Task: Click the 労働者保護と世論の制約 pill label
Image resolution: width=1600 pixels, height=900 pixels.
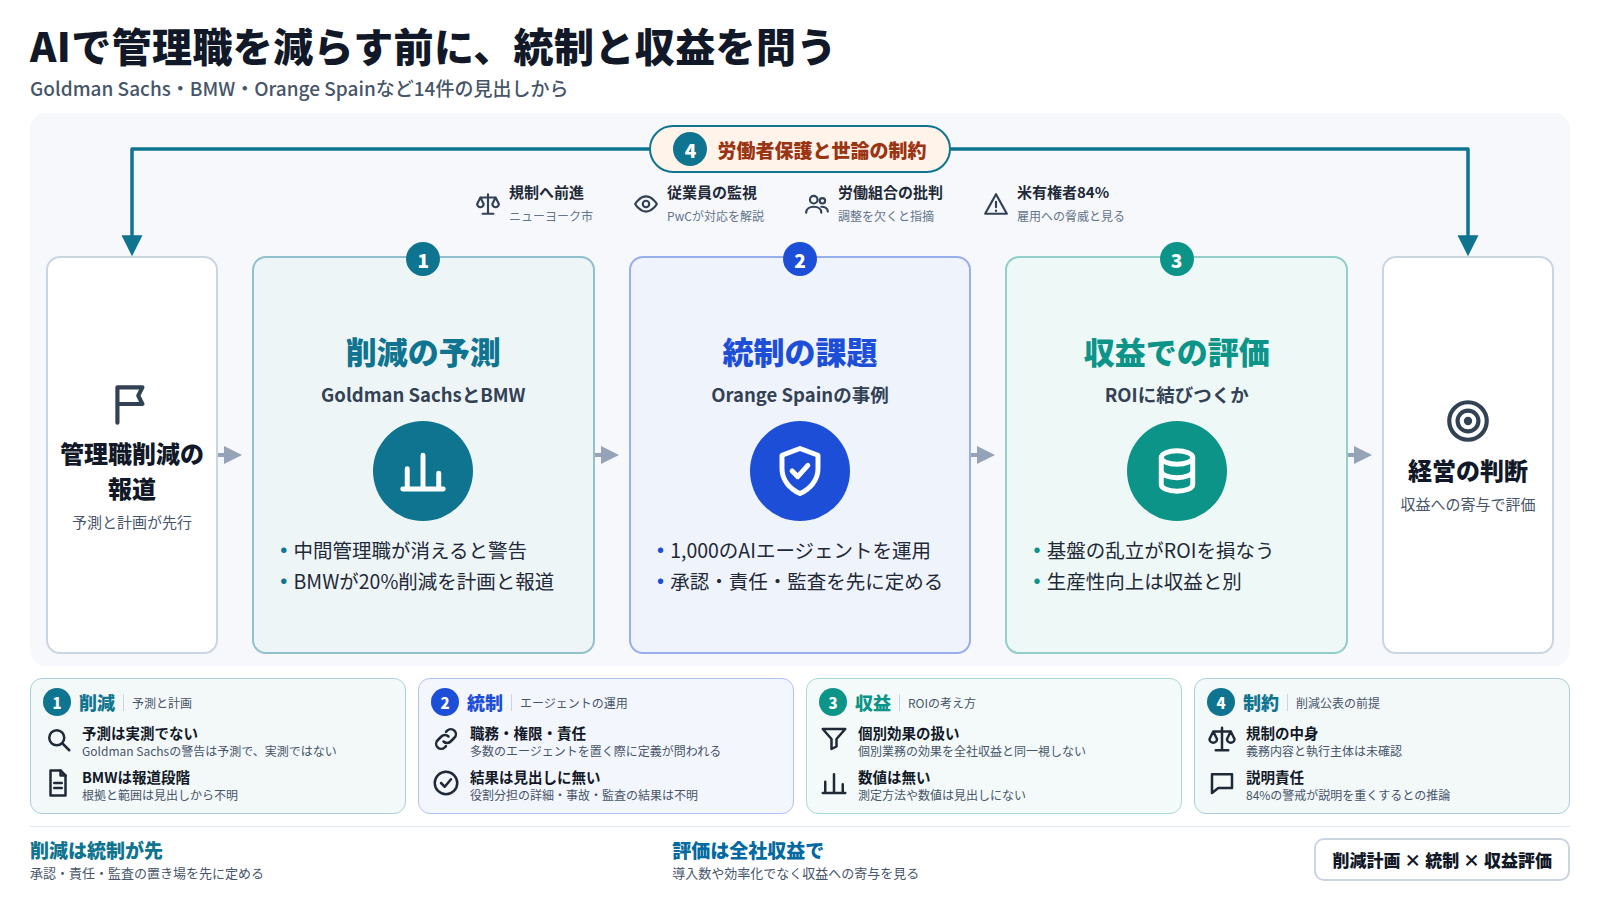Action: [800, 150]
